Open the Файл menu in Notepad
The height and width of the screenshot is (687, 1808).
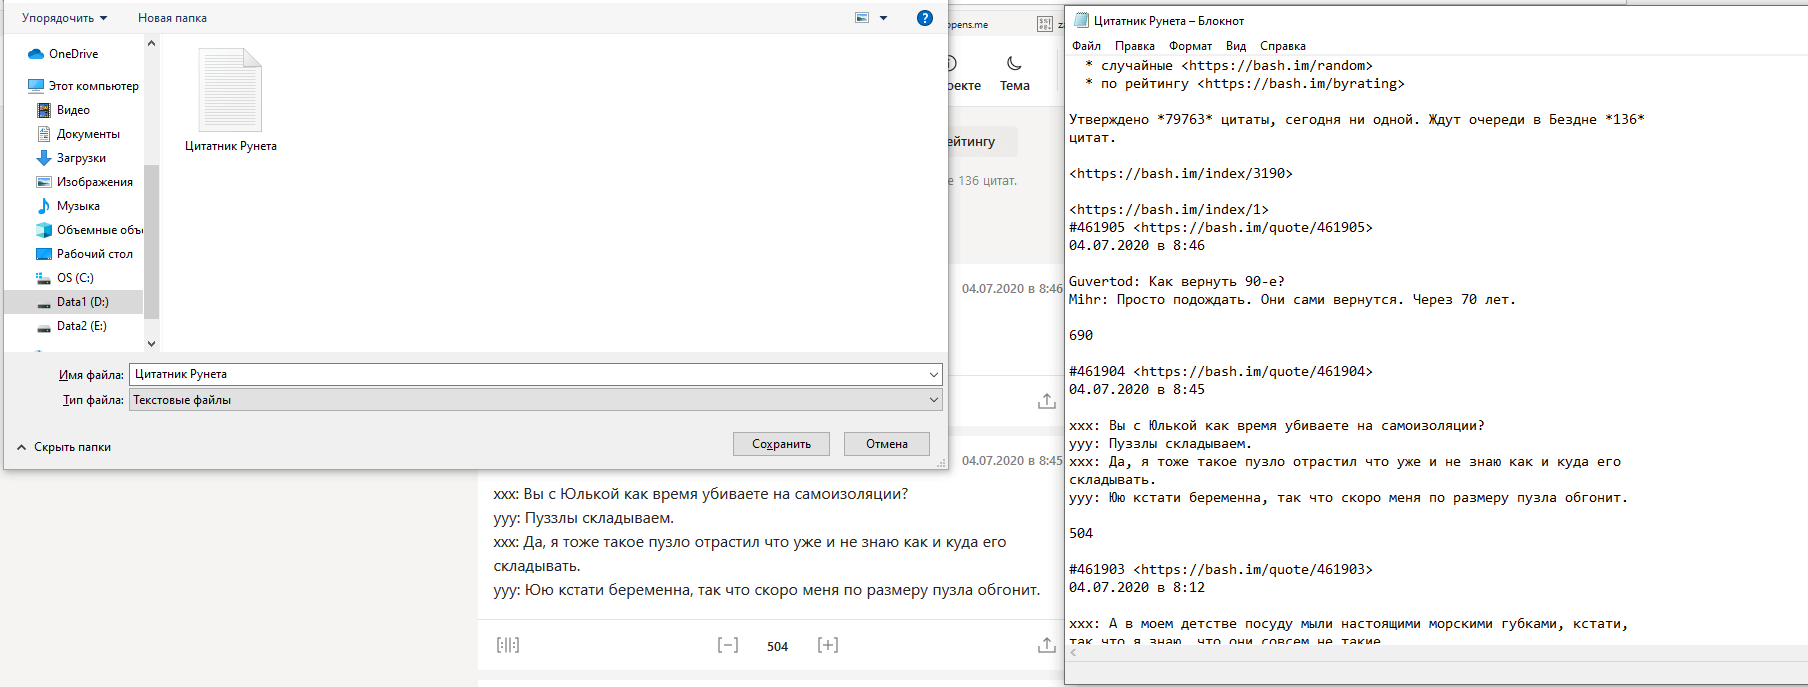click(x=1086, y=46)
